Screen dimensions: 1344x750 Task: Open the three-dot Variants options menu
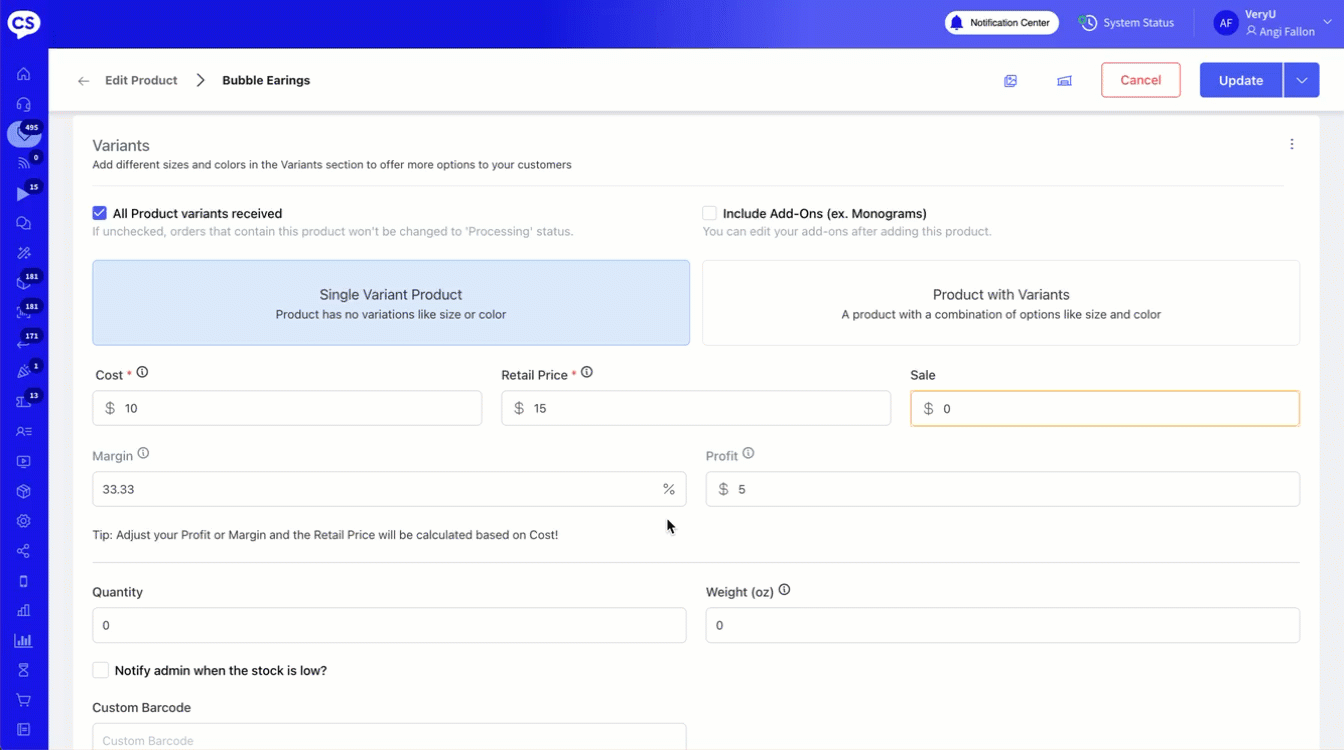[1292, 144]
